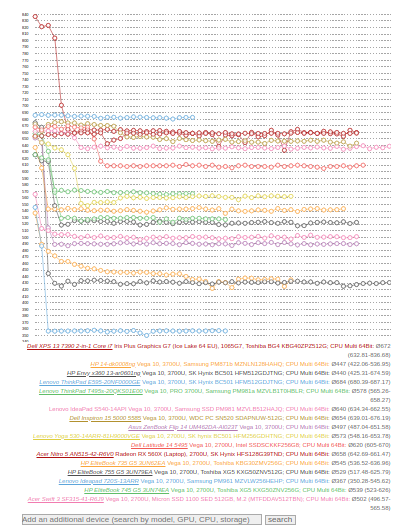Select the Lenovo IdeaPad S540-14API legend text

pos(88,409)
